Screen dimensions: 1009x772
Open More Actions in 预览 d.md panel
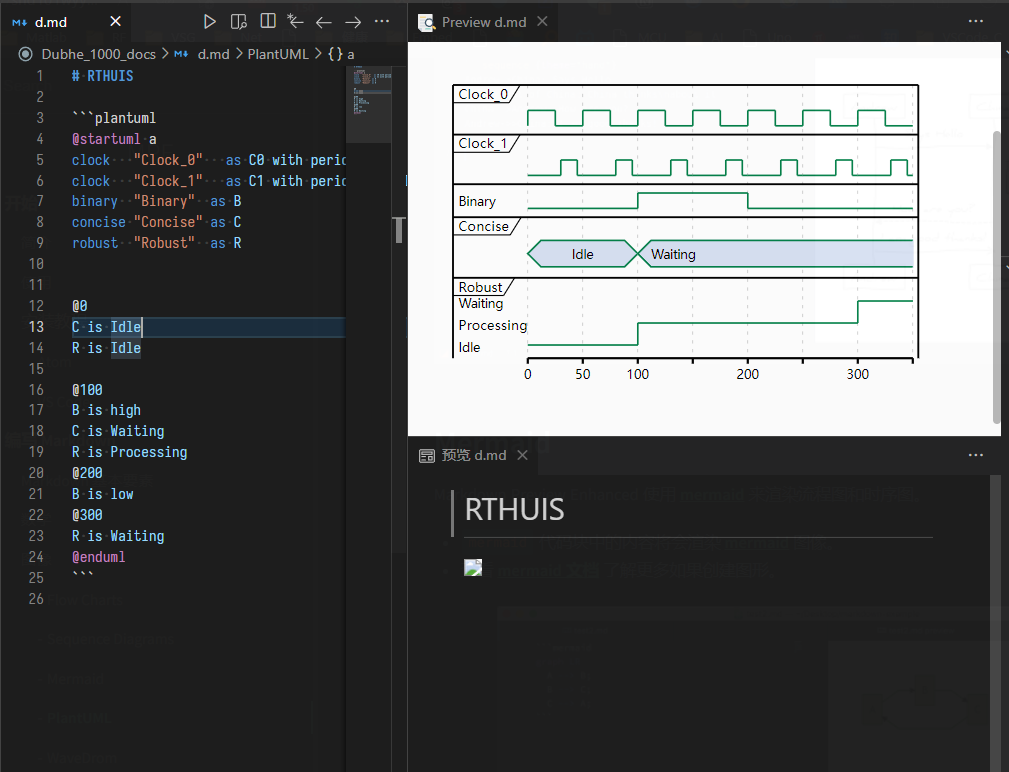click(x=976, y=455)
